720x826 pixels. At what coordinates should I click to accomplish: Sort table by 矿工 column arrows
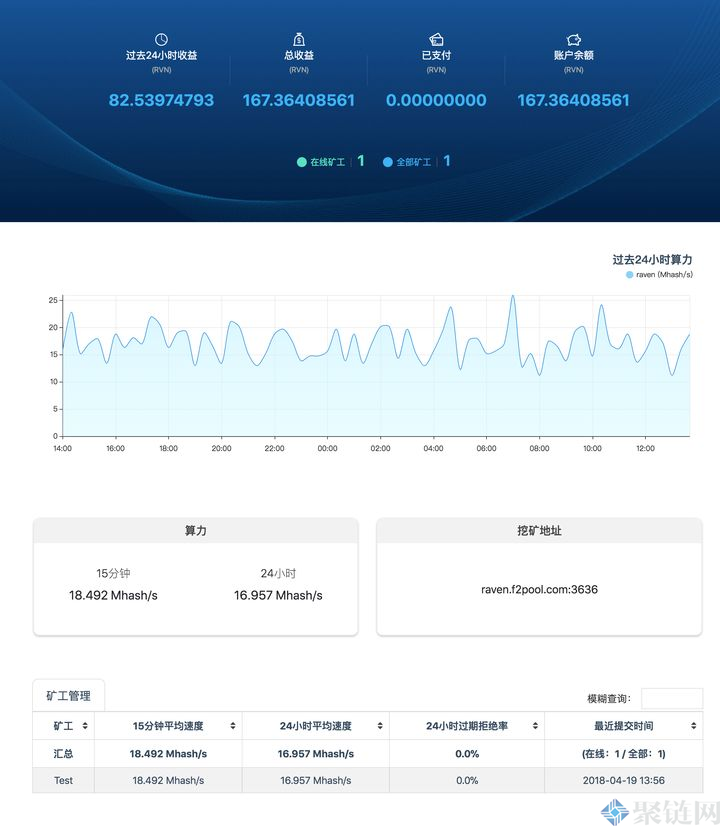coord(85,726)
